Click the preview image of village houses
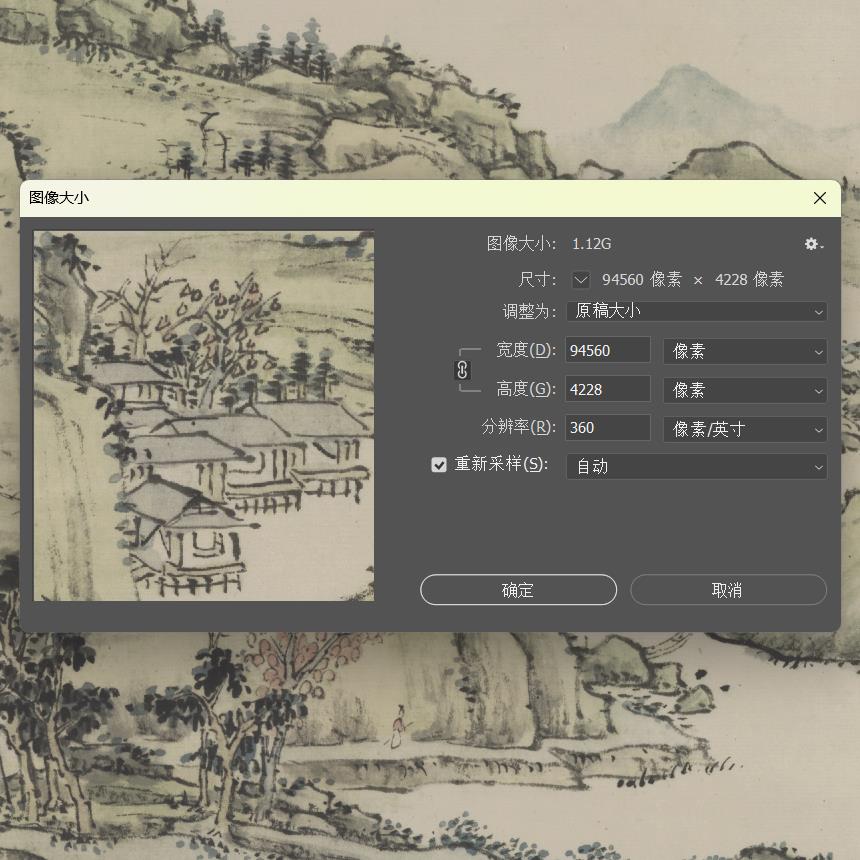This screenshot has width=860, height=860. click(204, 416)
